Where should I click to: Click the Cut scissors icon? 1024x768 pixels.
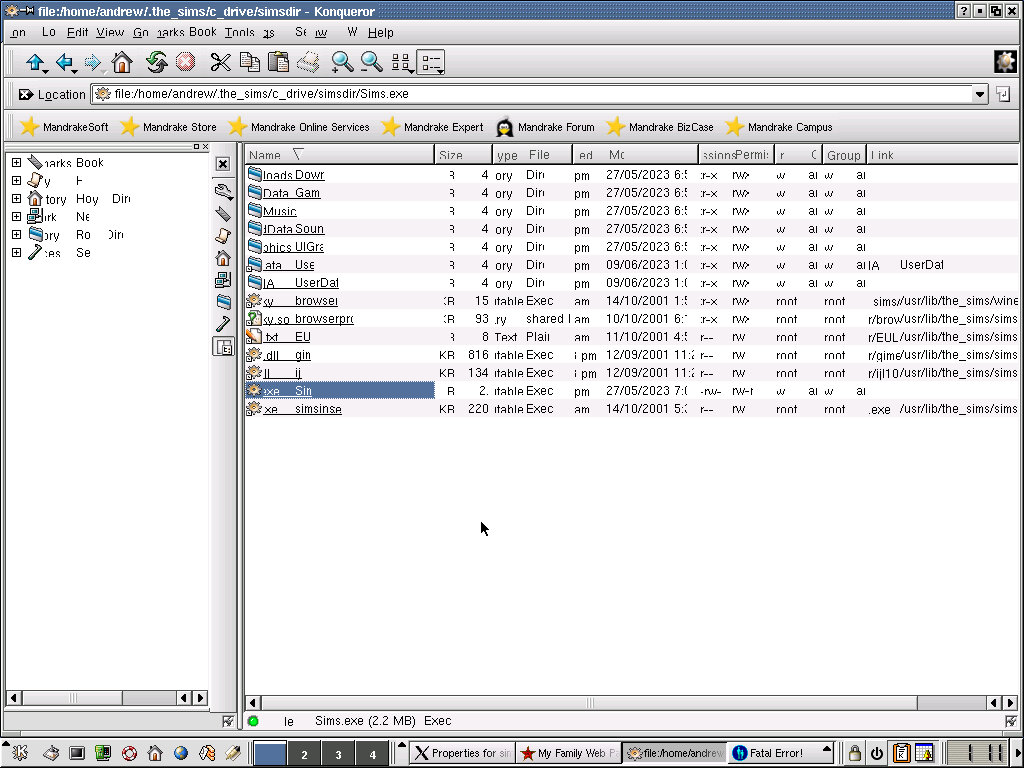click(220, 63)
